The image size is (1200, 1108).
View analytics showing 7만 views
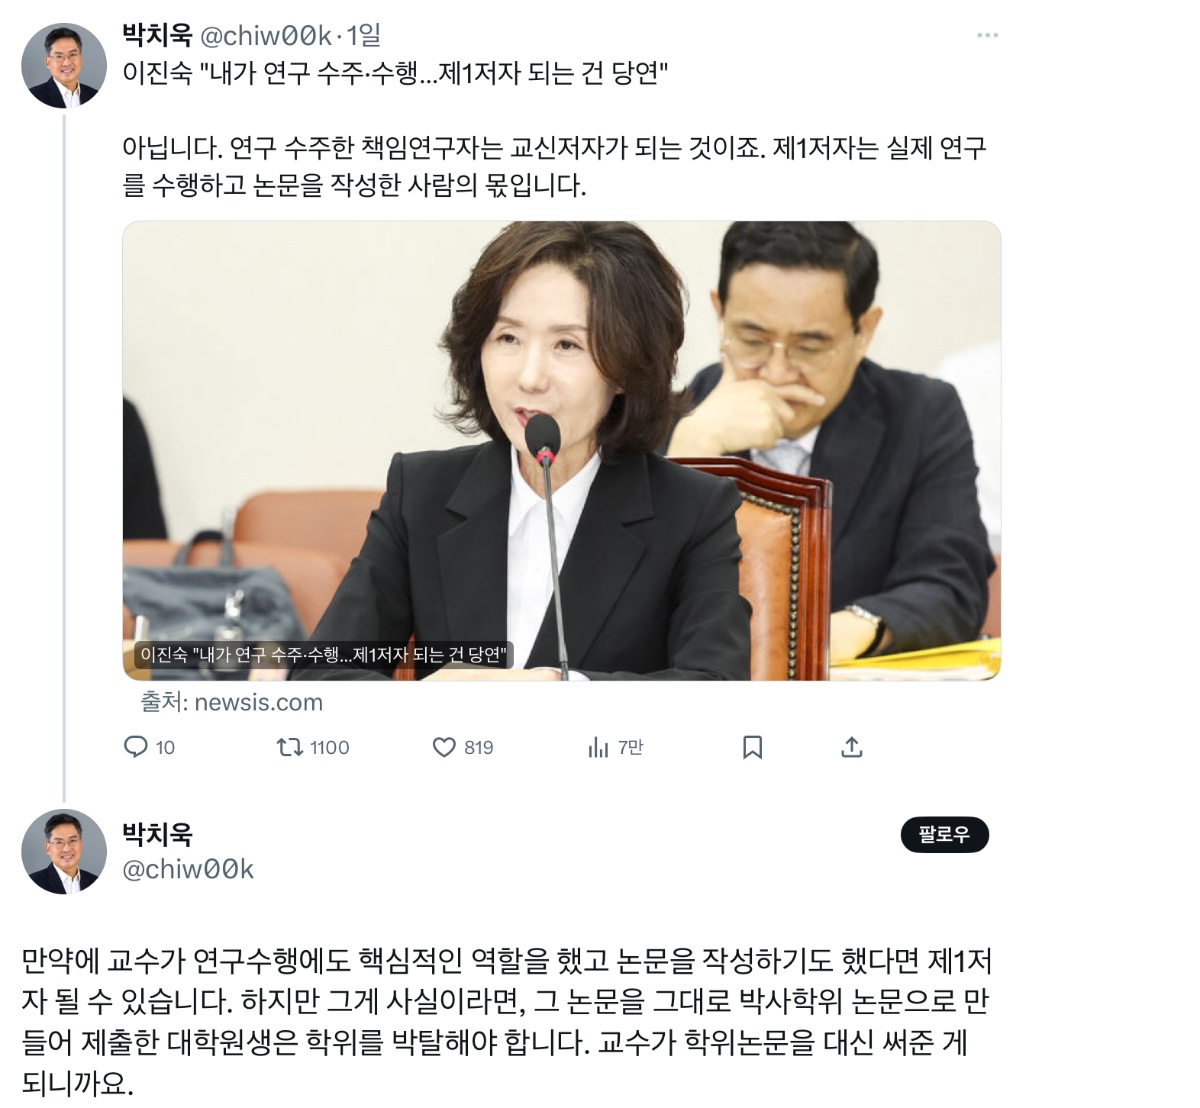coord(615,747)
